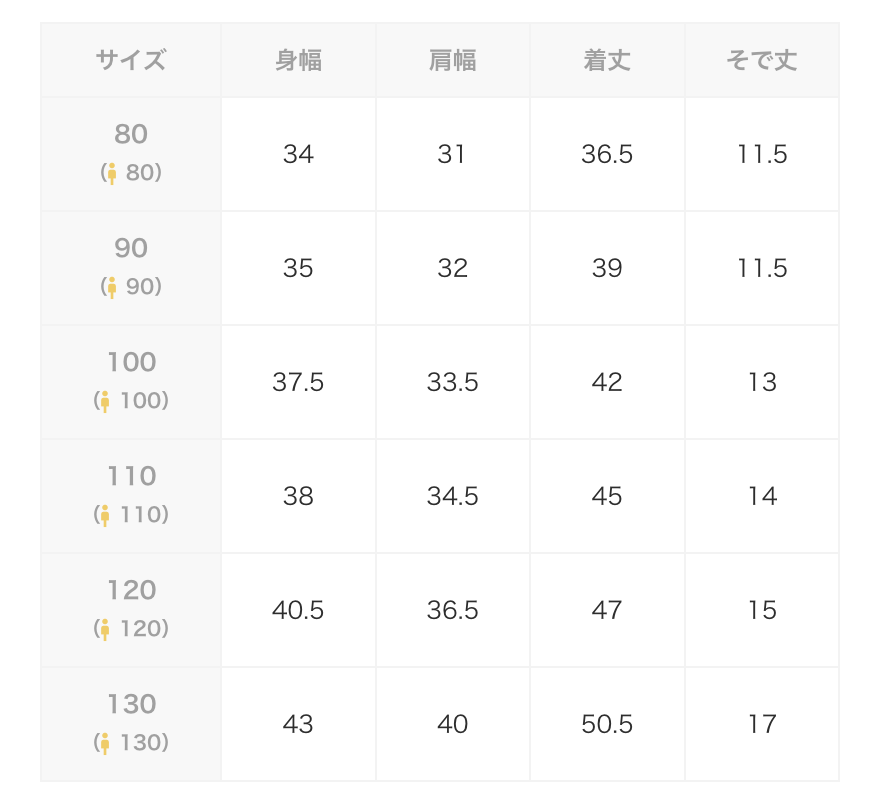Select the サイズ column header

point(131,60)
